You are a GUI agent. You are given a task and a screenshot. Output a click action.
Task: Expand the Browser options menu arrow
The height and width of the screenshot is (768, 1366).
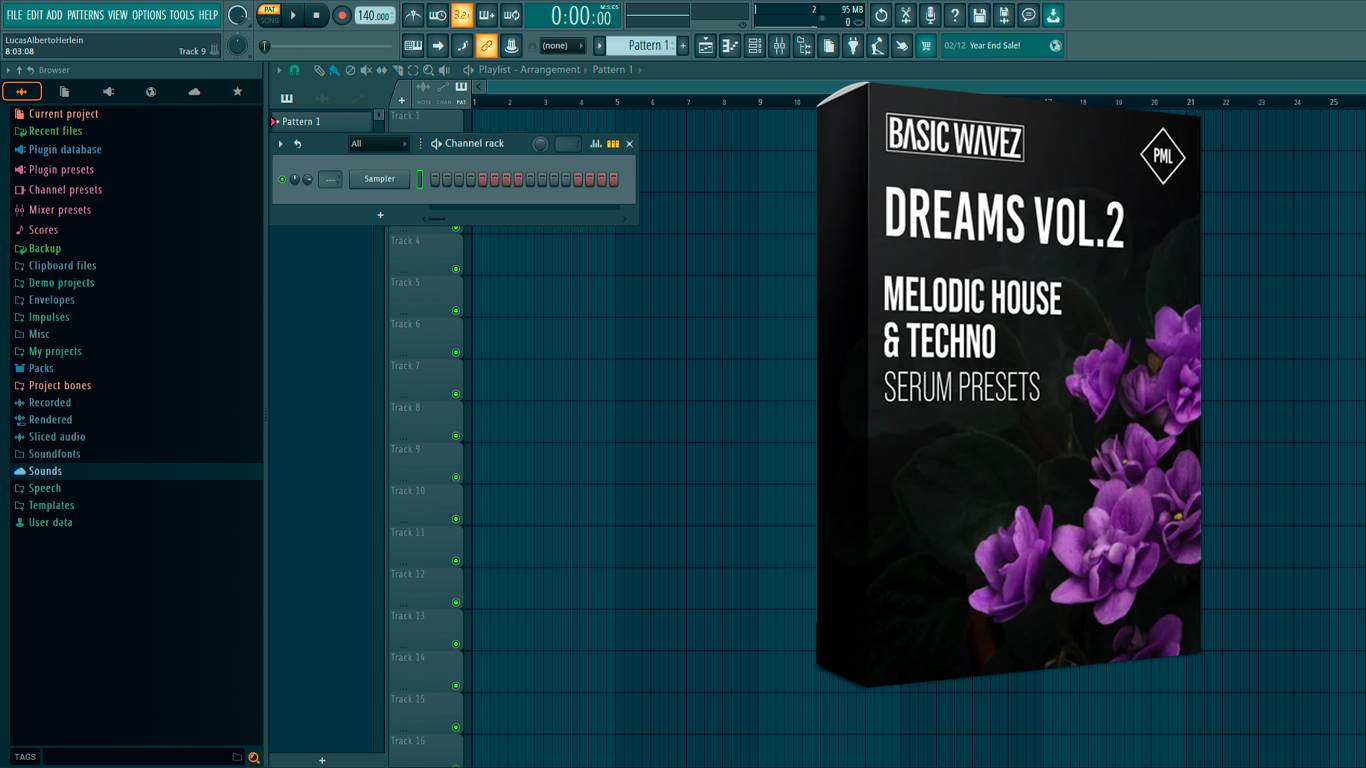point(8,70)
